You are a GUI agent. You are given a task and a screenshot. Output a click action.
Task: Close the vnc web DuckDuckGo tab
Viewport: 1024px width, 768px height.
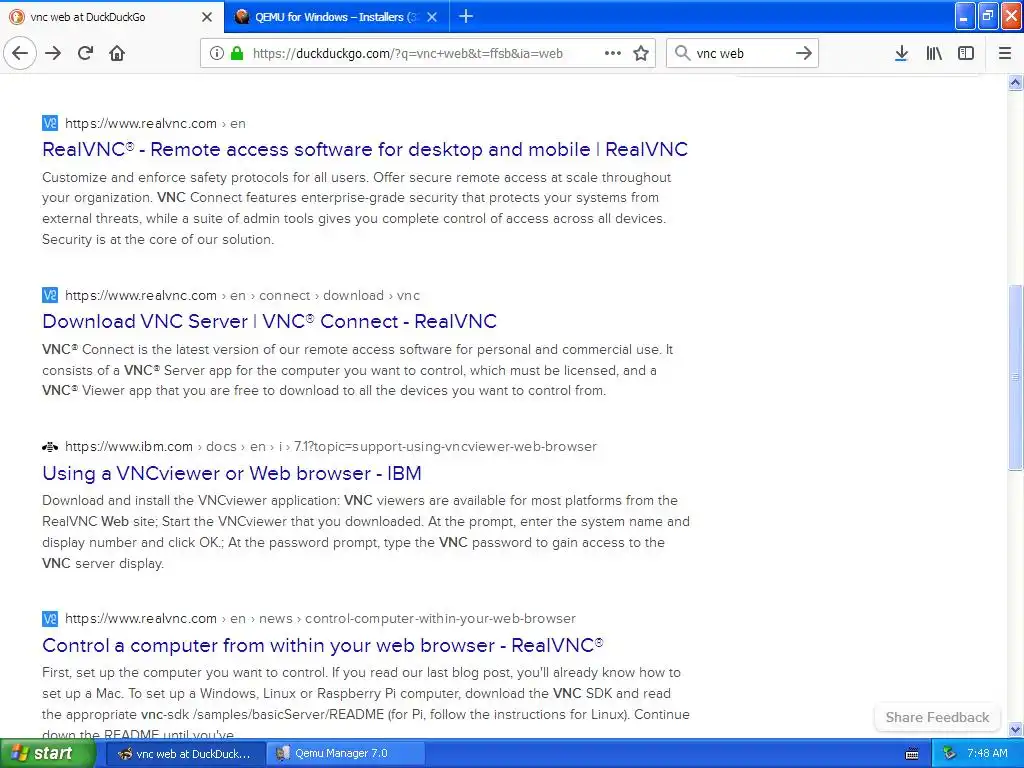207,17
